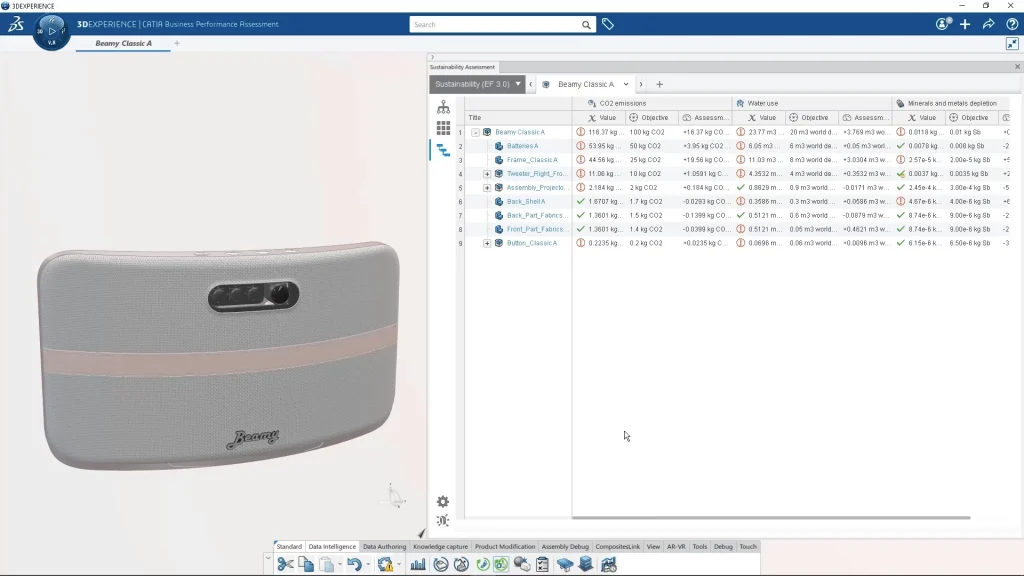
Task: Add a new assessment tab with plus
Action: tap(660, 84)
